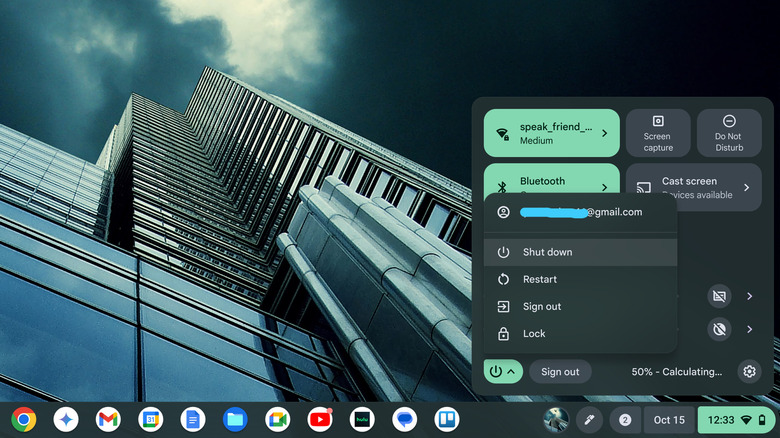Open the Files app
The image size is (780, 438).
click(x=235, y=419)
